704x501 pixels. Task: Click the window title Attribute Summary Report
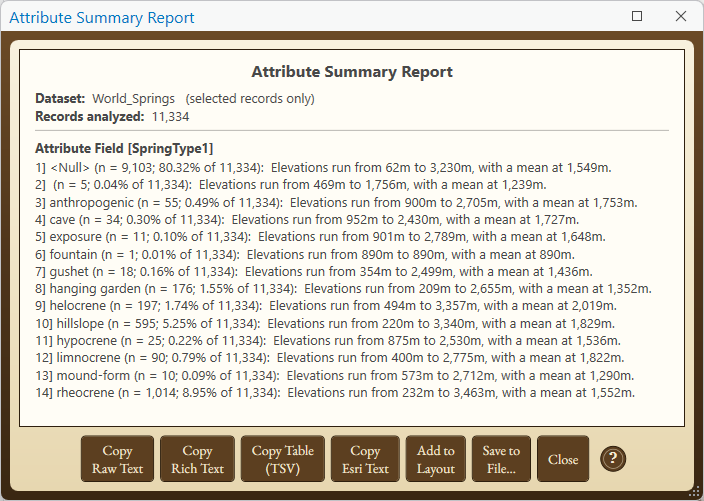tap(102, 18)
